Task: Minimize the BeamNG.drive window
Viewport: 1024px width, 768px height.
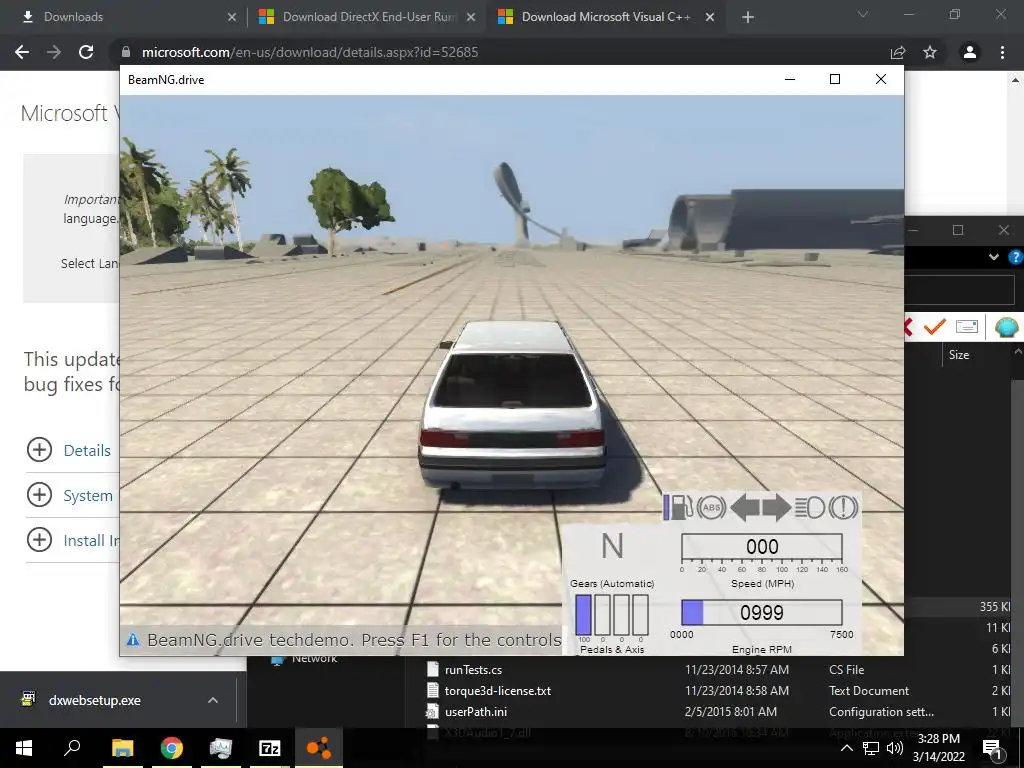Action: point(790,79)
